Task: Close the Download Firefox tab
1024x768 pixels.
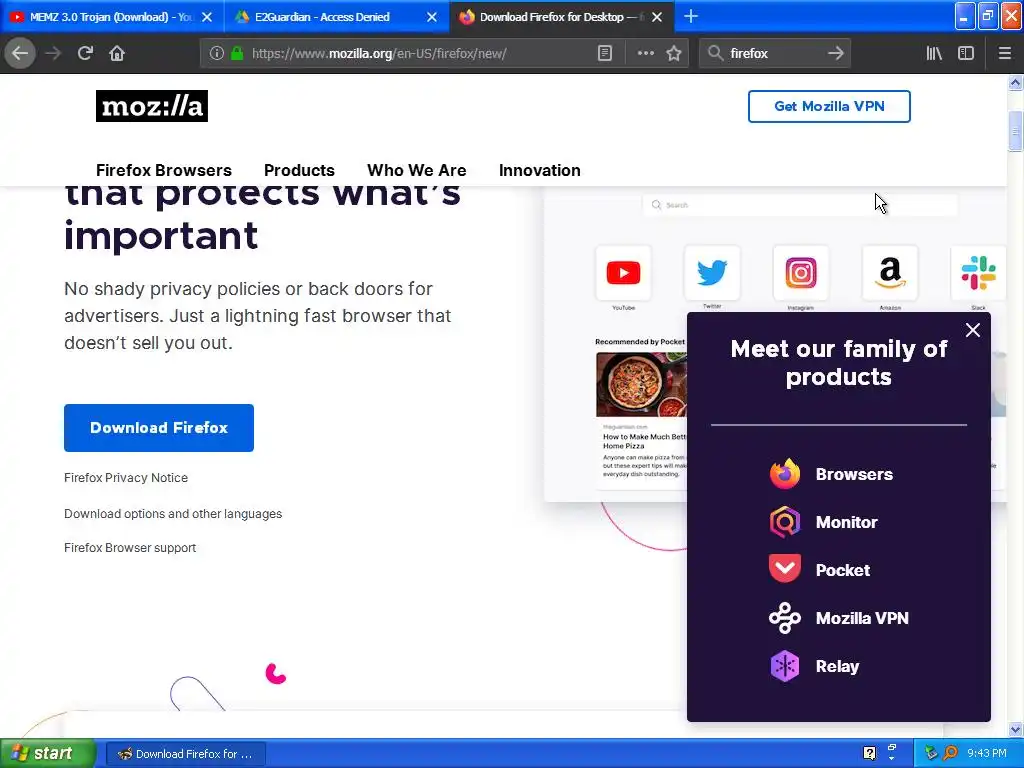Action: point(658,17)
